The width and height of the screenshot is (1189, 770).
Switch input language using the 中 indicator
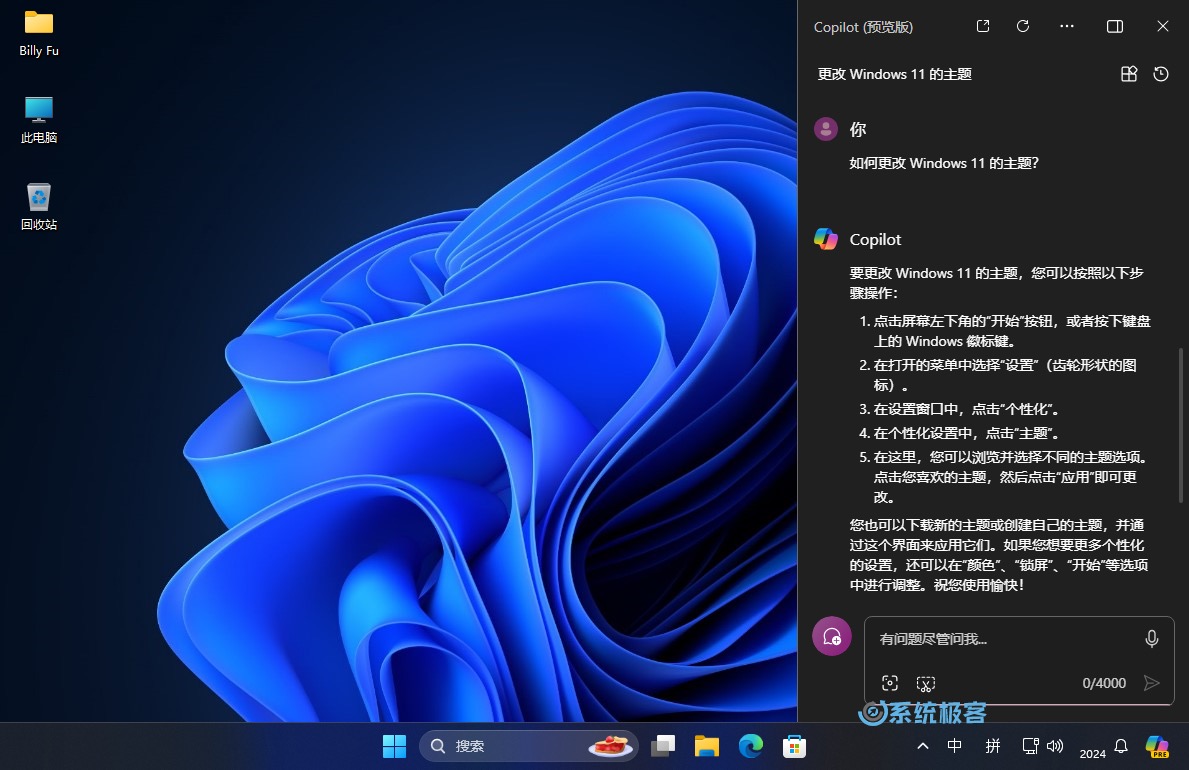(954, 746)
